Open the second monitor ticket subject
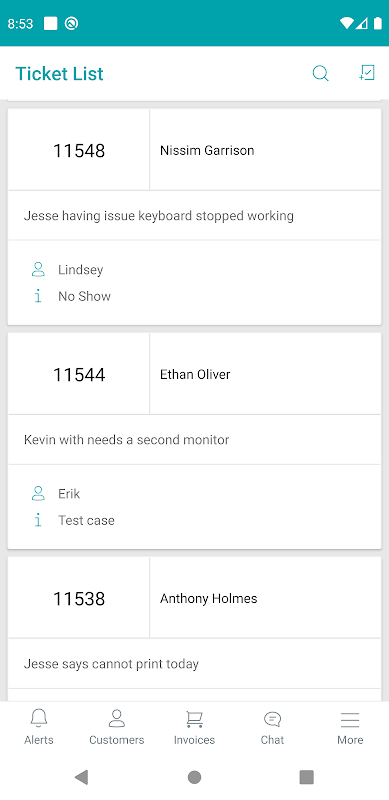Screen dimensions: 389x800 [127, 439]
